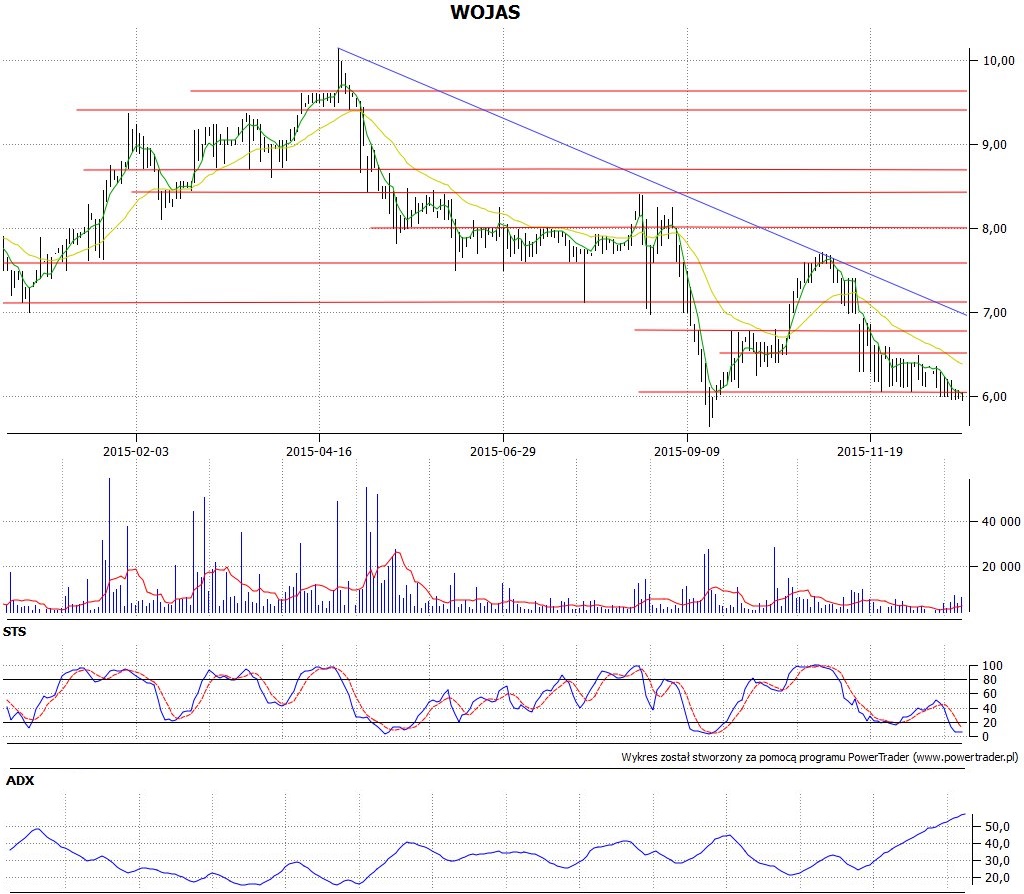
Task: Click the ADX axis value 50,0
Action: 997,827
